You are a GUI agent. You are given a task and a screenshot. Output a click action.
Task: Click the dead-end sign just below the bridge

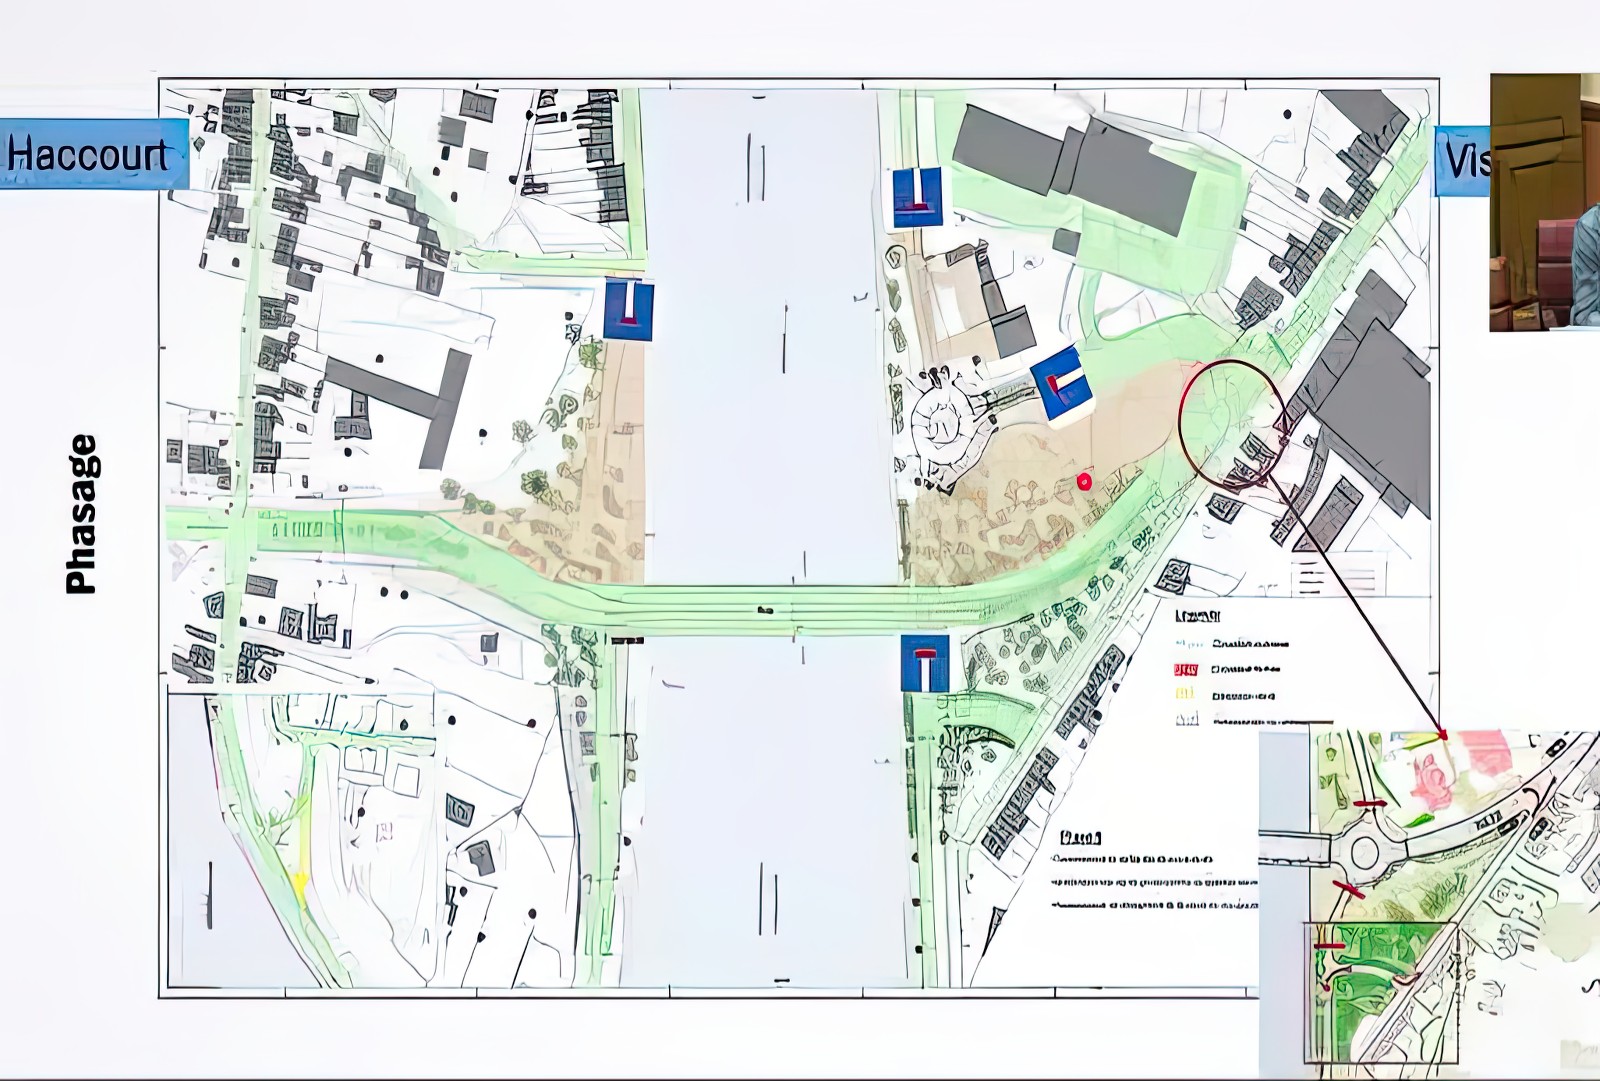pos(924,663)
